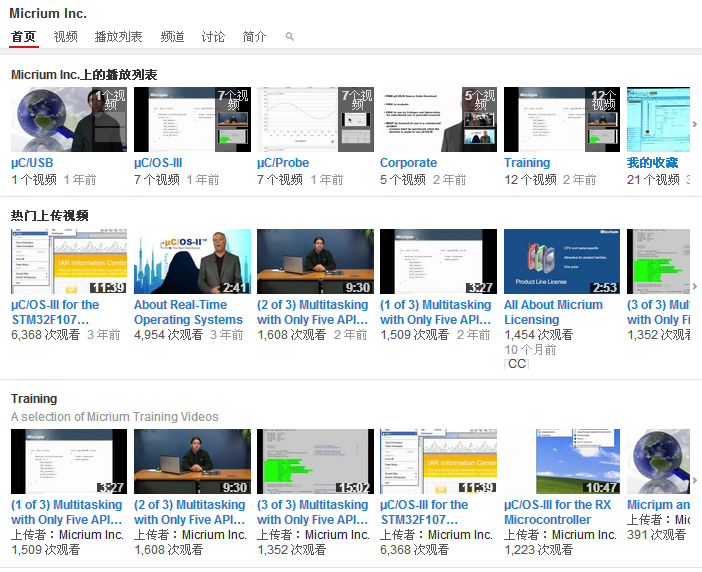The image size is (702, 572).
Task: Play Training thumbnail with 10:47 duration
Action: 562,461
